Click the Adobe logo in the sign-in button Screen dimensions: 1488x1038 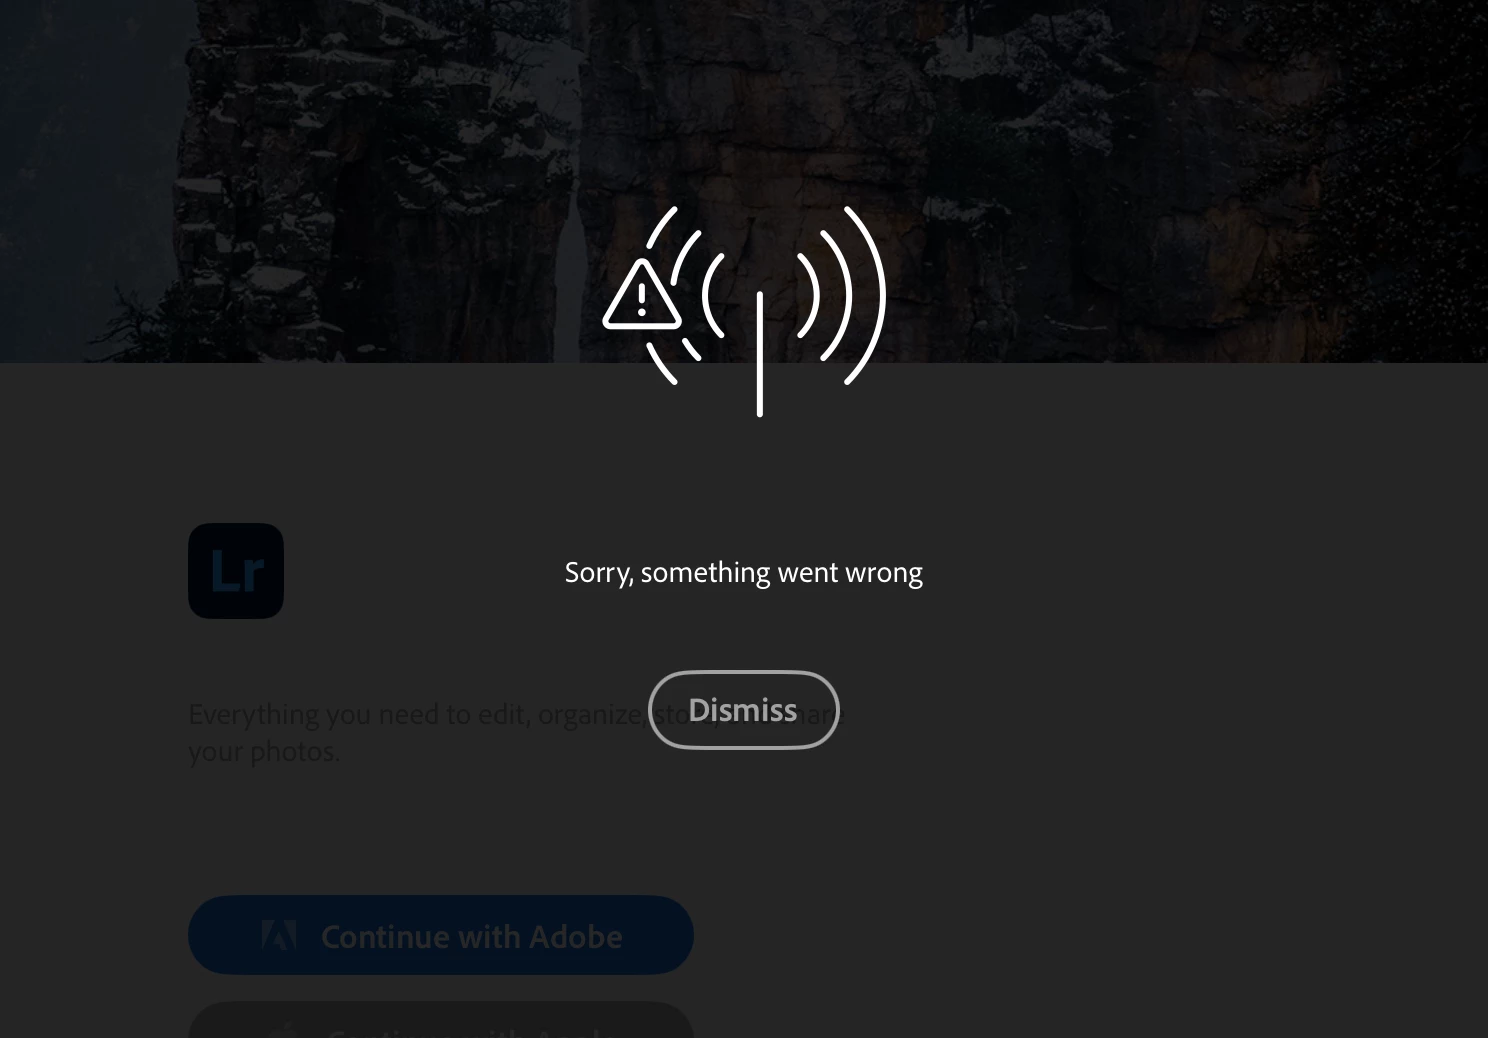[278, 935]
